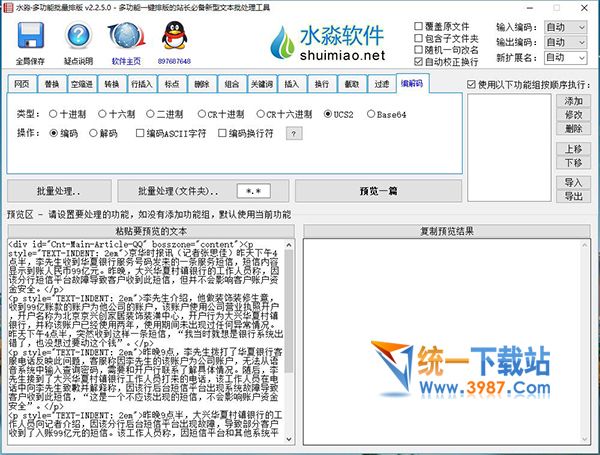Open the 过滤 tab
600x455 pixels.
tap(382, 84)
